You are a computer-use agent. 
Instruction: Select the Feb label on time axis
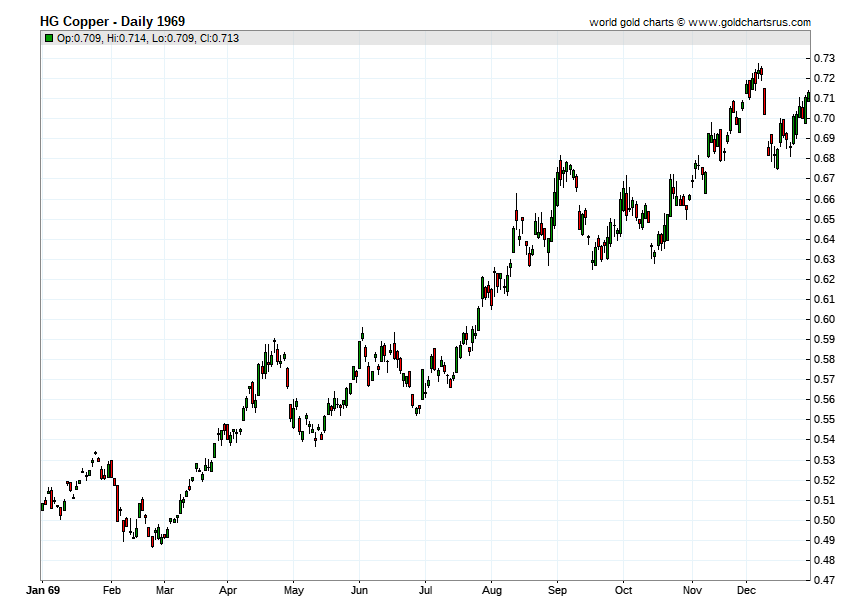[111, 589]
